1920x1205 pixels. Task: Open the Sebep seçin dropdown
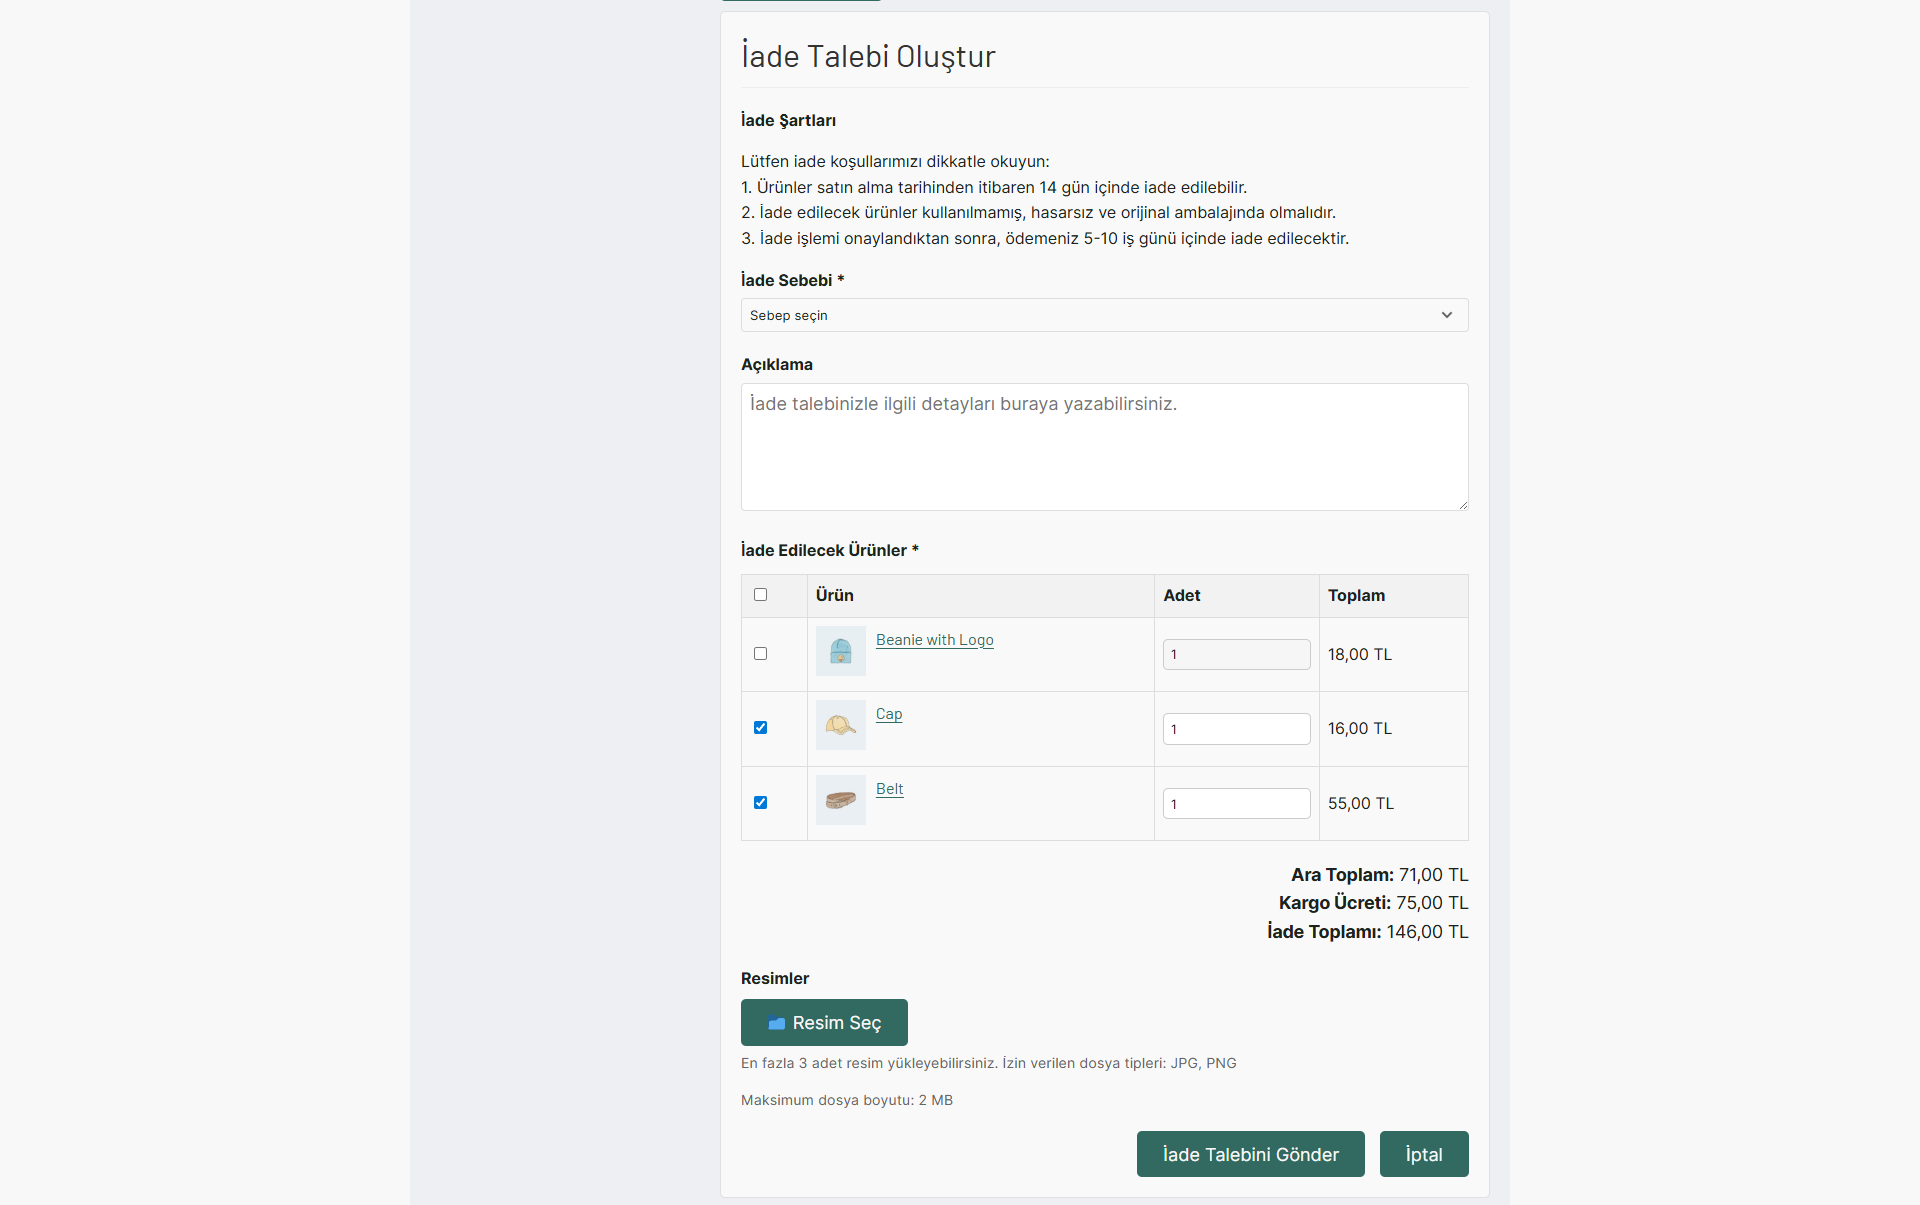(x=1103, y=315)
